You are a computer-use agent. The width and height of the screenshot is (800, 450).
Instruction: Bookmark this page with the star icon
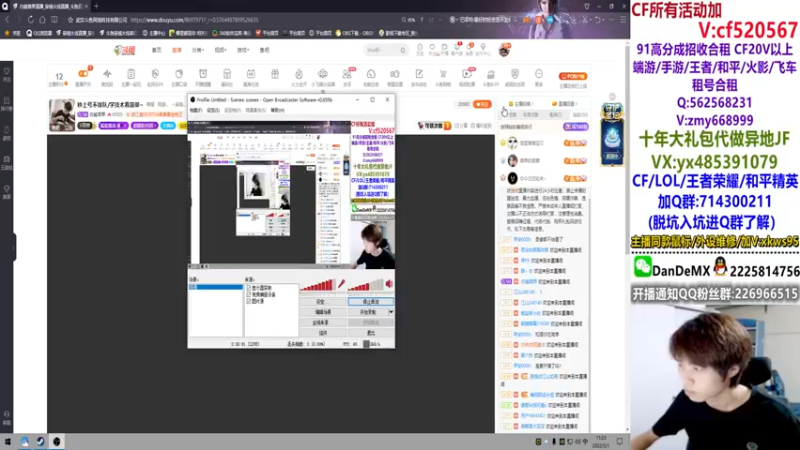[x=70, y=20]
